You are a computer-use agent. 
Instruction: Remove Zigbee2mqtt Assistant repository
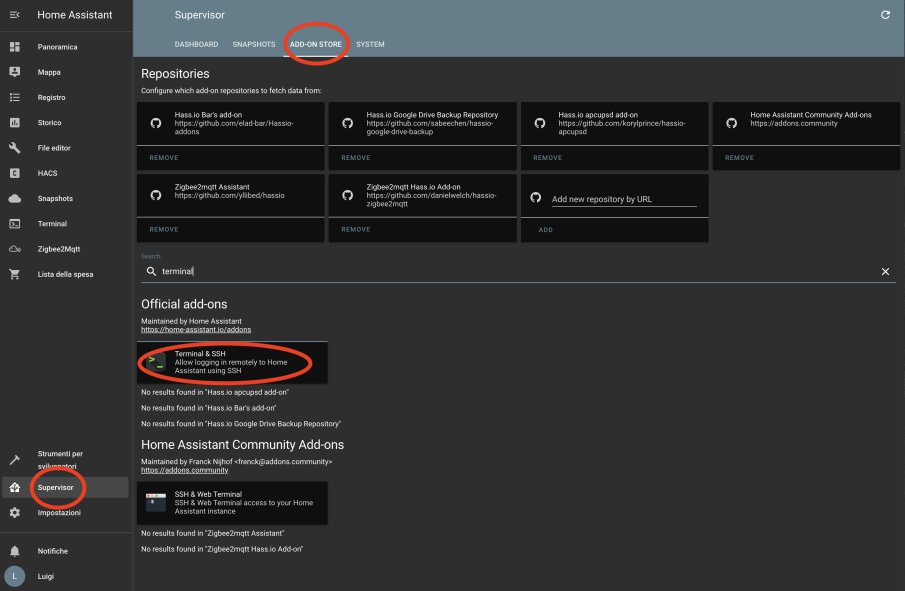coord(164,229)
